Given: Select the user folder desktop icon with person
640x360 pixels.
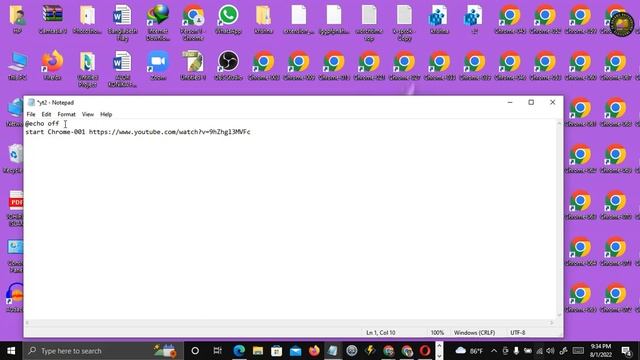Looking at the screenshot, I should click(18, 18).
